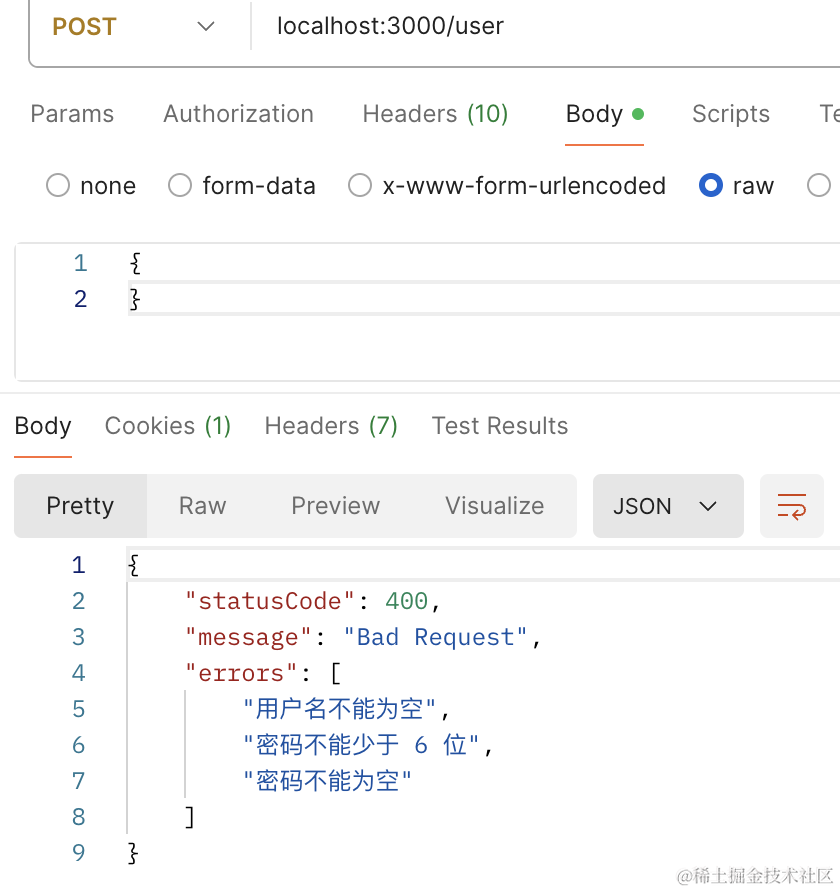Click the wrap lines icon in response
This screenshot has width=840, height=892.
[x=791, y=506]
